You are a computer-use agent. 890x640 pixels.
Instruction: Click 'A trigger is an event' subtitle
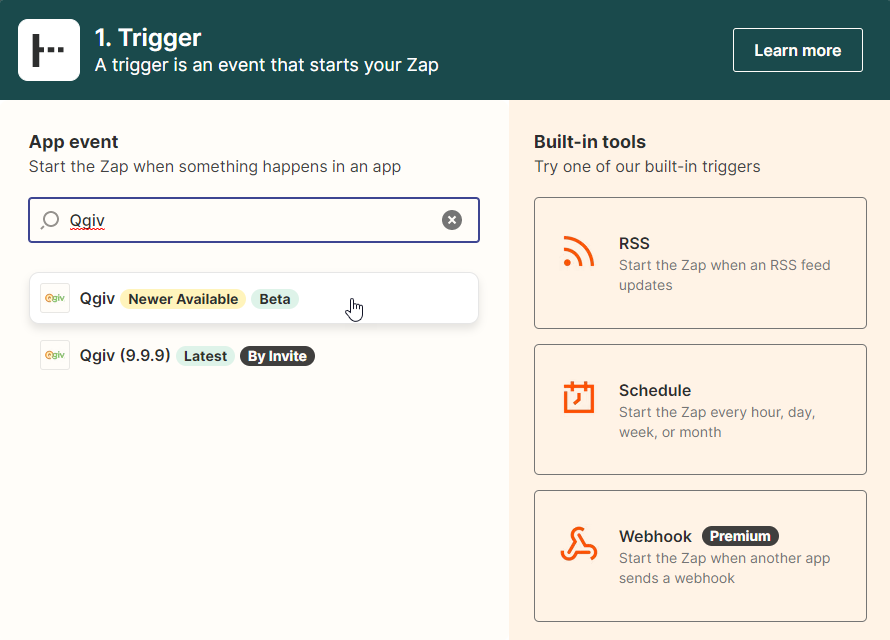[266, 65]
